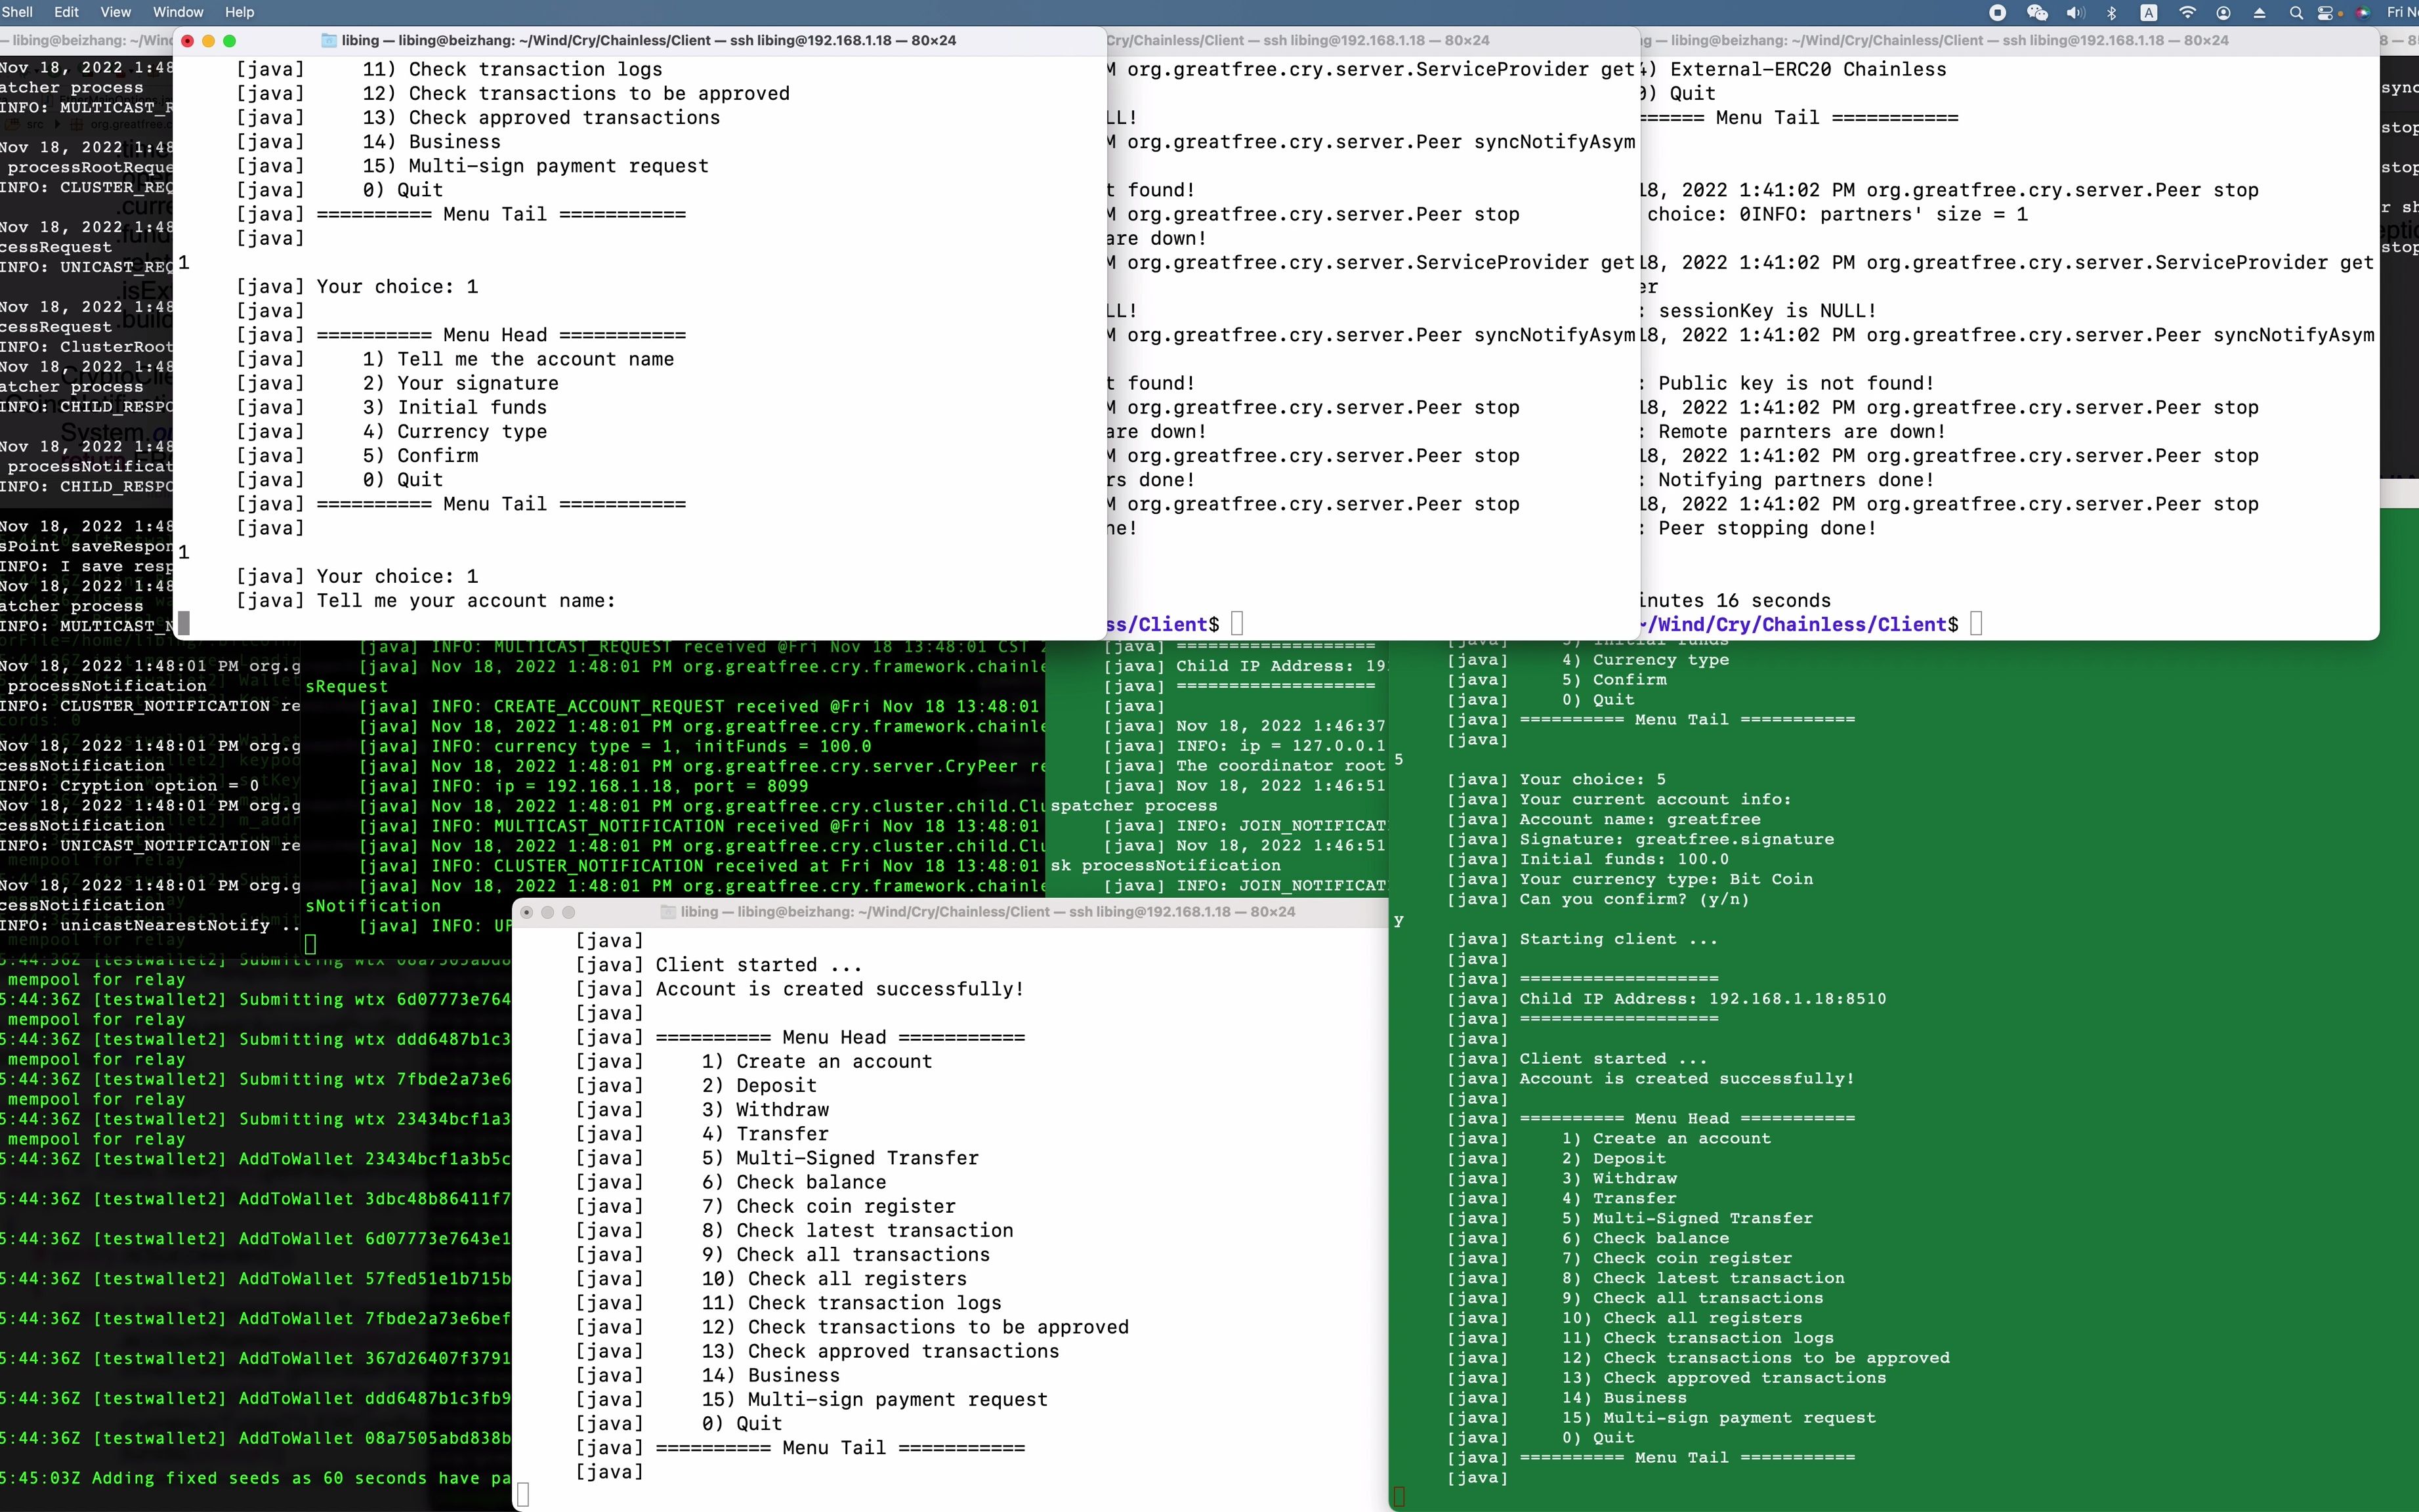Open the WeChat menu bar icon
2419x1512 pixels.
(x=2037, y=12)
